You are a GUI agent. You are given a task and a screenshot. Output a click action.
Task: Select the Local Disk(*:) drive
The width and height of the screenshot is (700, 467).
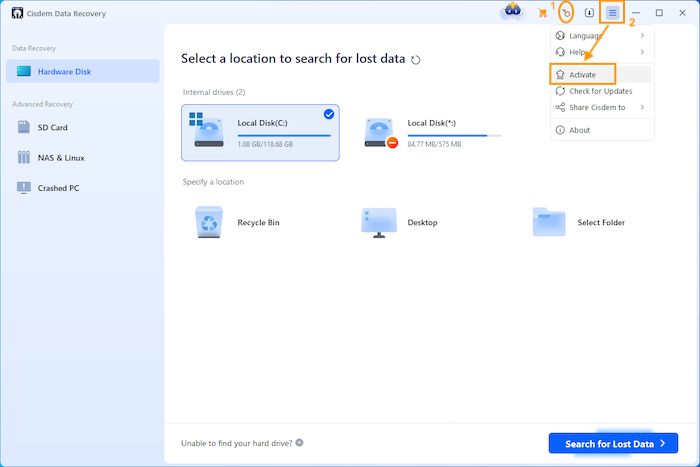[x=430, y=132]
